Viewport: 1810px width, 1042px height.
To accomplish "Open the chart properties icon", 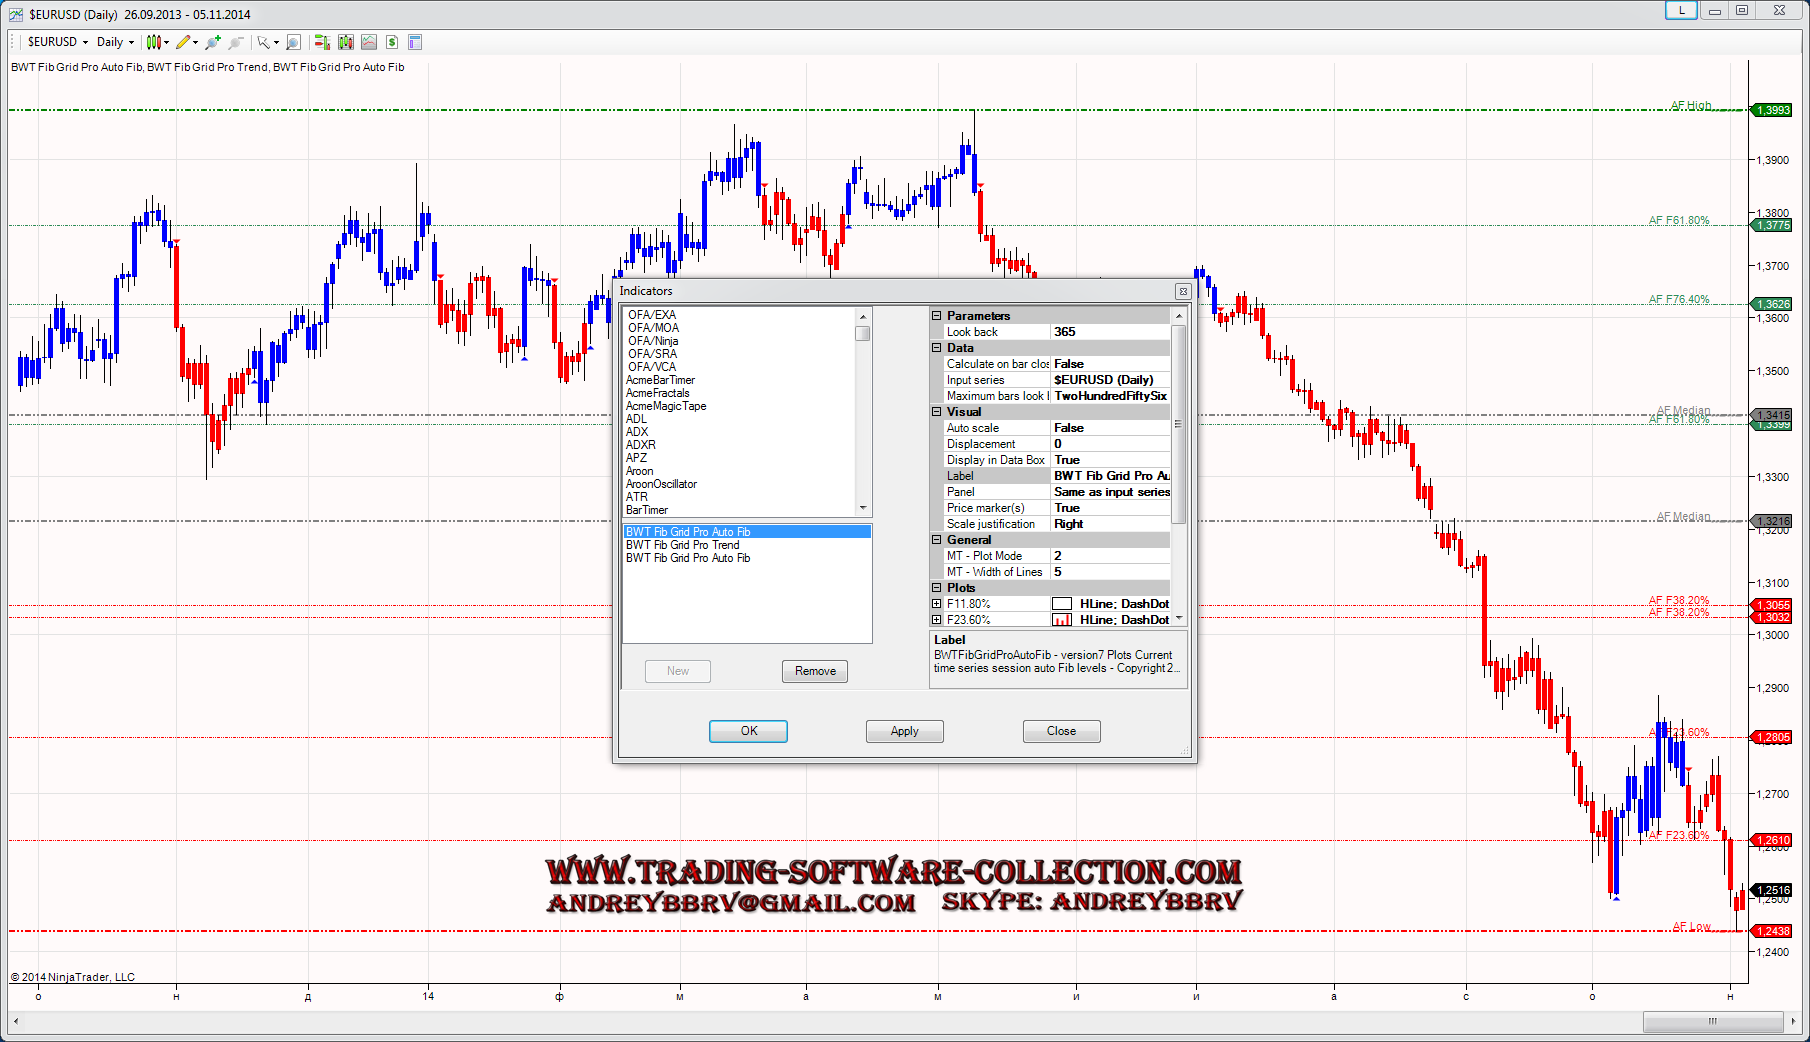I will [x=415, y=42].
